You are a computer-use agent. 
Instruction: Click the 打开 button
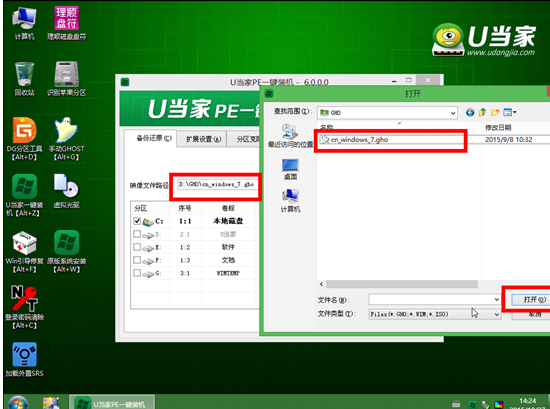[532, 300]
